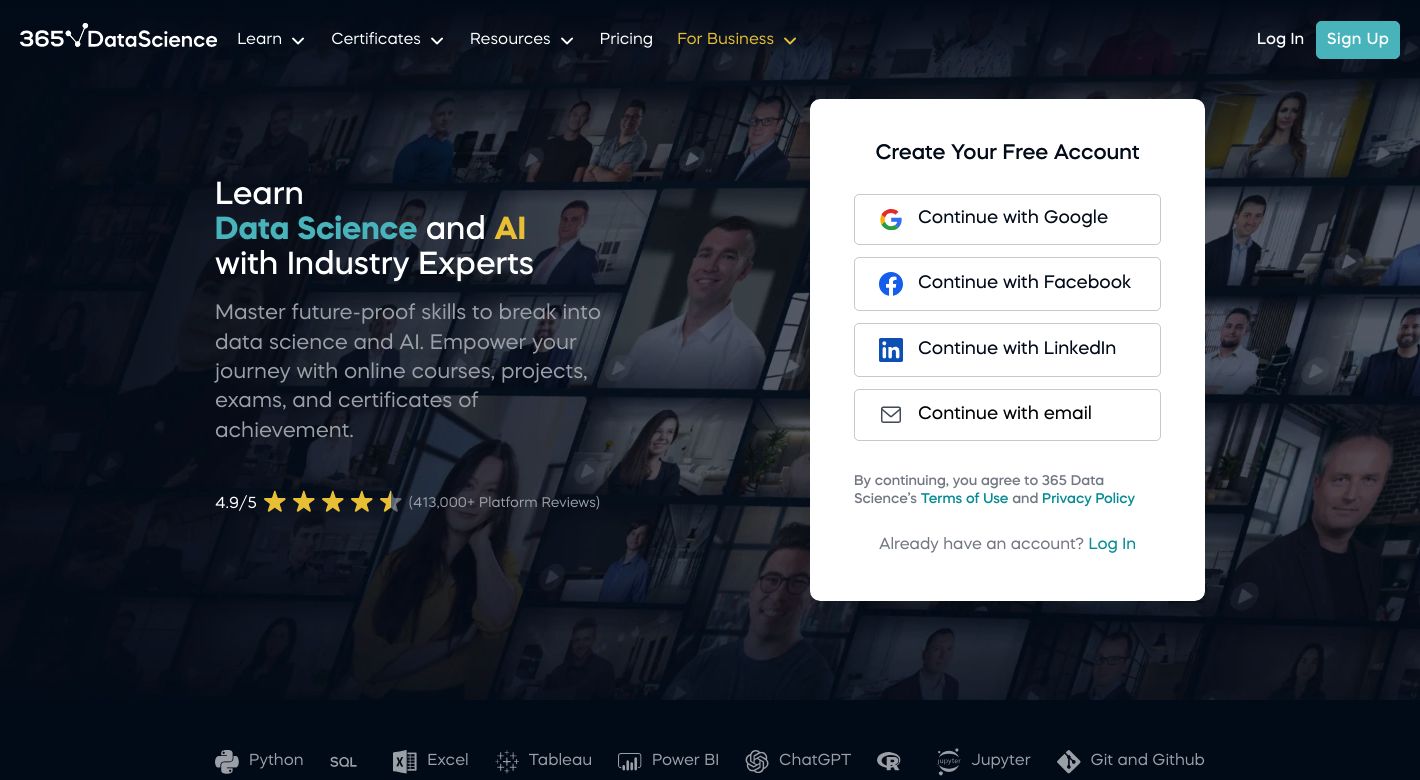The height and width of the screenshot is (780, 1420).
Task: Click the Jupyter label text
Action: (1001, 760)
